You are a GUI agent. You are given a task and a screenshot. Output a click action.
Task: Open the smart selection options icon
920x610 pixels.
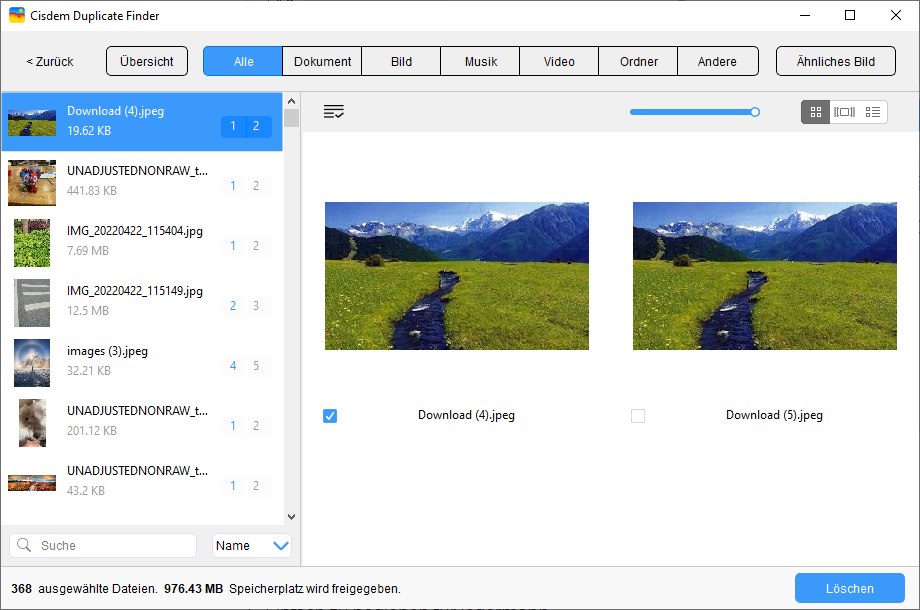coord(333,111)
